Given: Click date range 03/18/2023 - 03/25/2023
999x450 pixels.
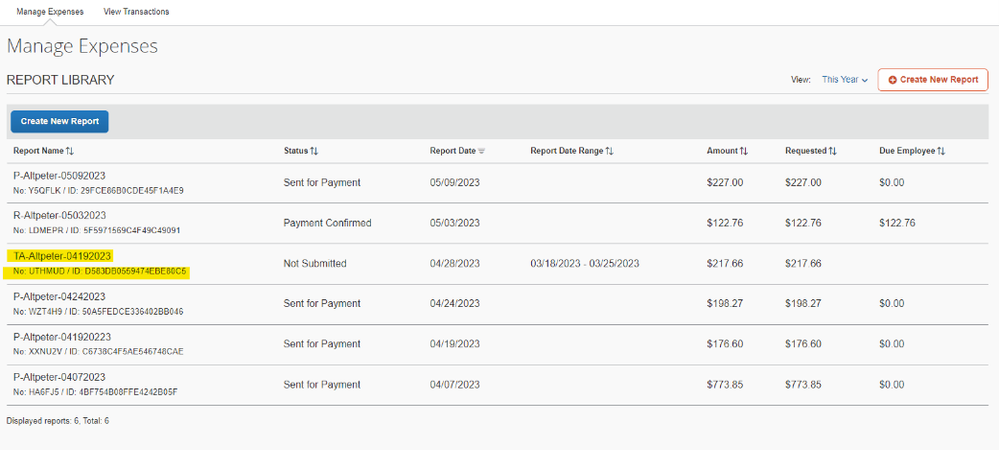Looking at the screenshot, I should tap(584, 263).
